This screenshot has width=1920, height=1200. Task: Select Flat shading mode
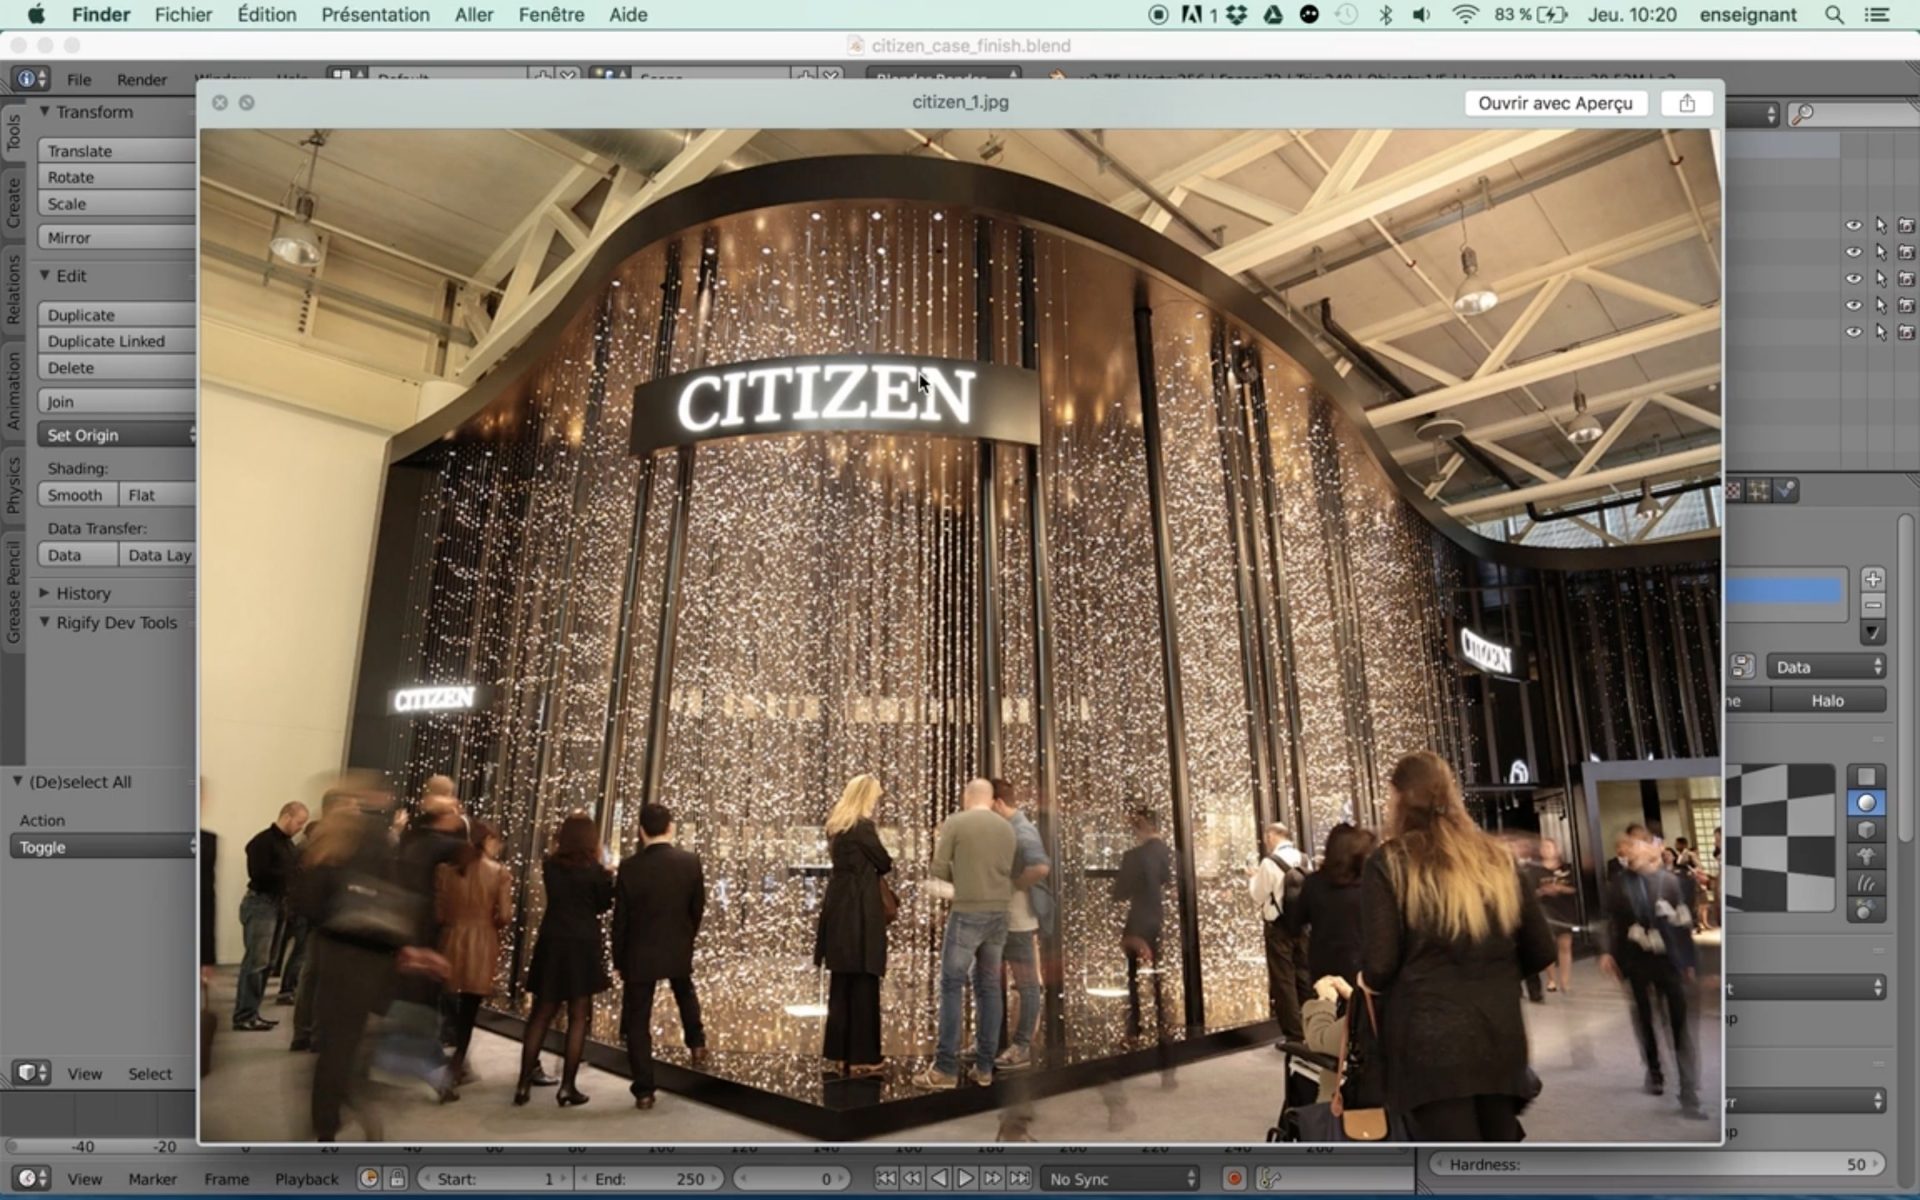coord(140,494)
